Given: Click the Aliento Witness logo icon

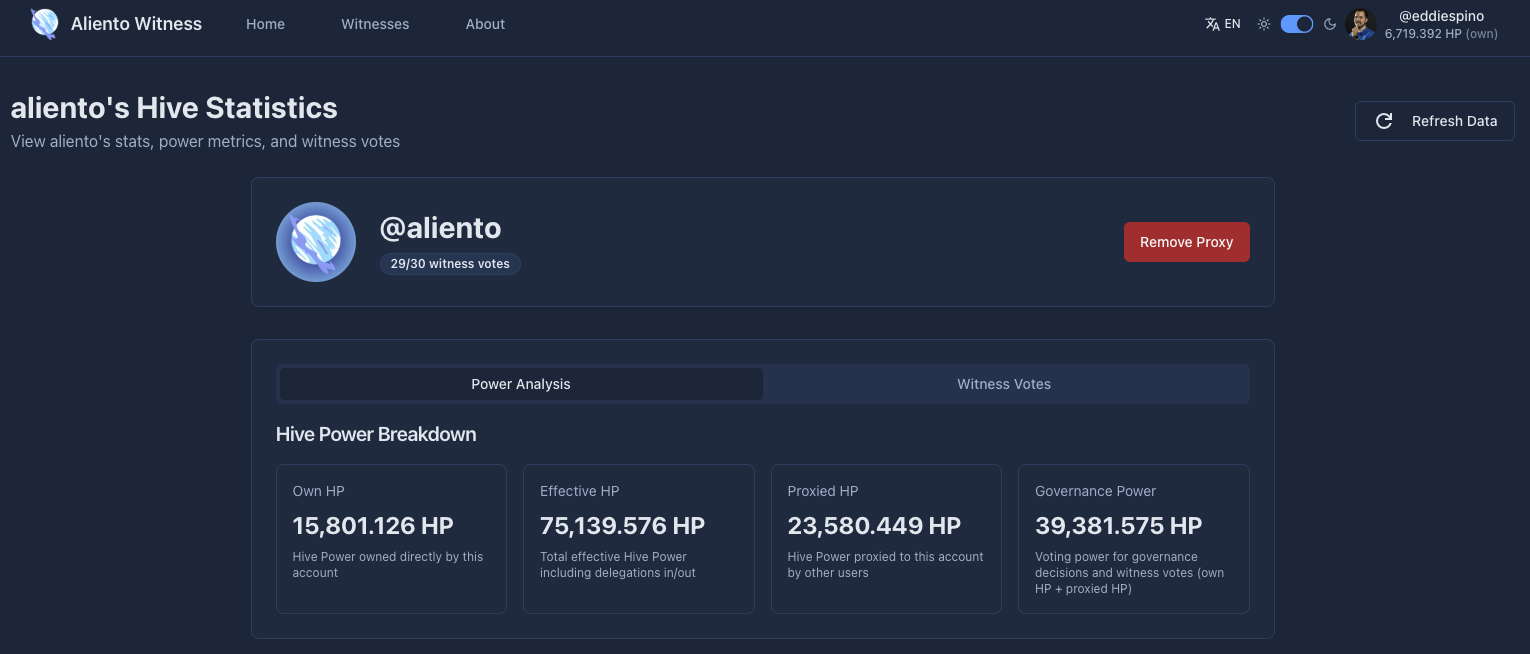Looking at the screenshot, I should click(45, 23).
